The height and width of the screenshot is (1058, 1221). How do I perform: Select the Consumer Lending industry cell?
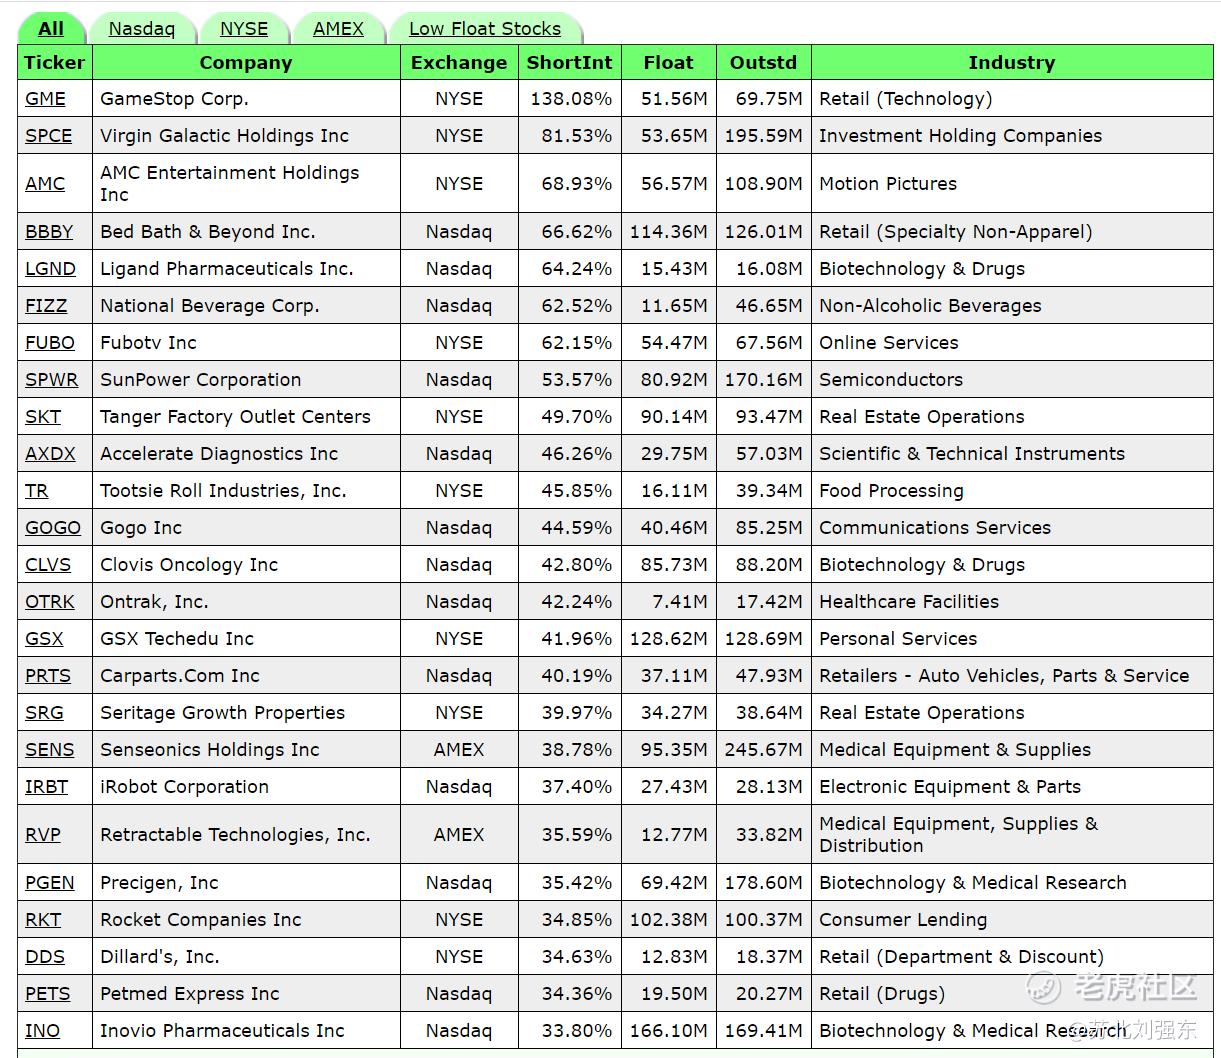[x=1012, y=920]
